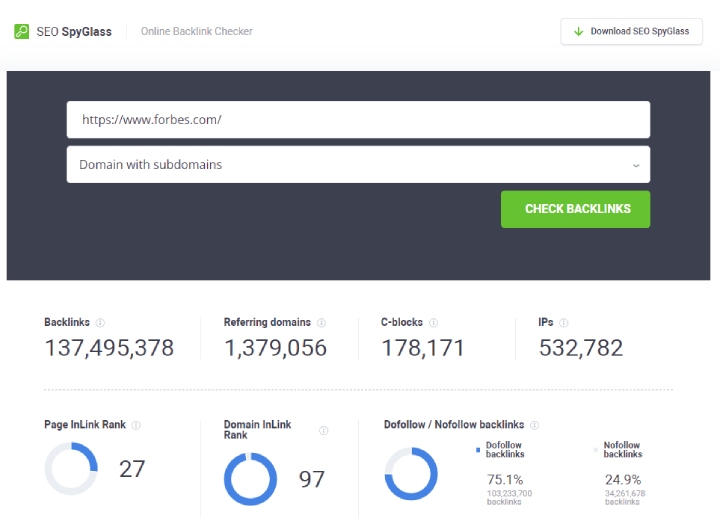Viewport: 720px width, 521px height.
Task: Click the info icon next to C-blocks
Action: tap(433, 323)
